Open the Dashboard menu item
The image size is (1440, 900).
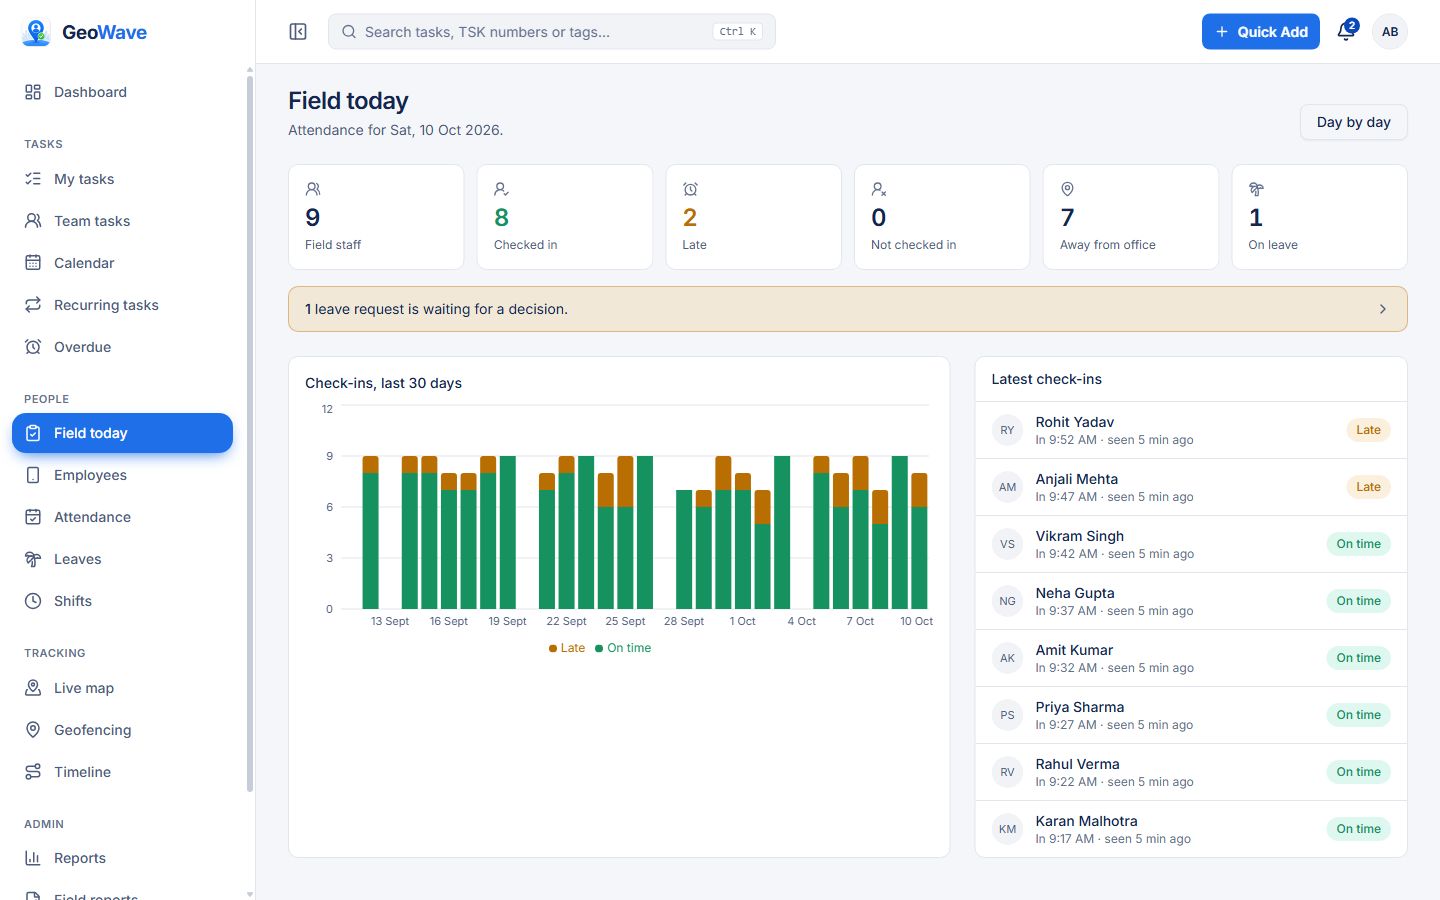pos(122,92)
